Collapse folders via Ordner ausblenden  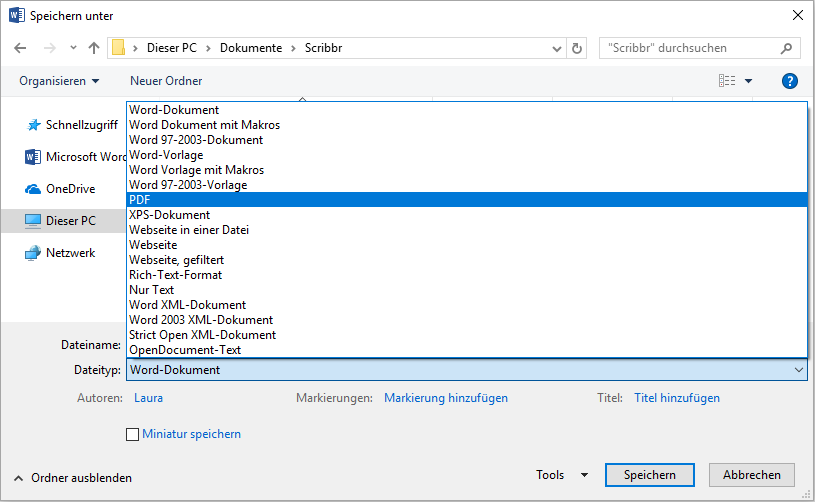coord(73,478)
